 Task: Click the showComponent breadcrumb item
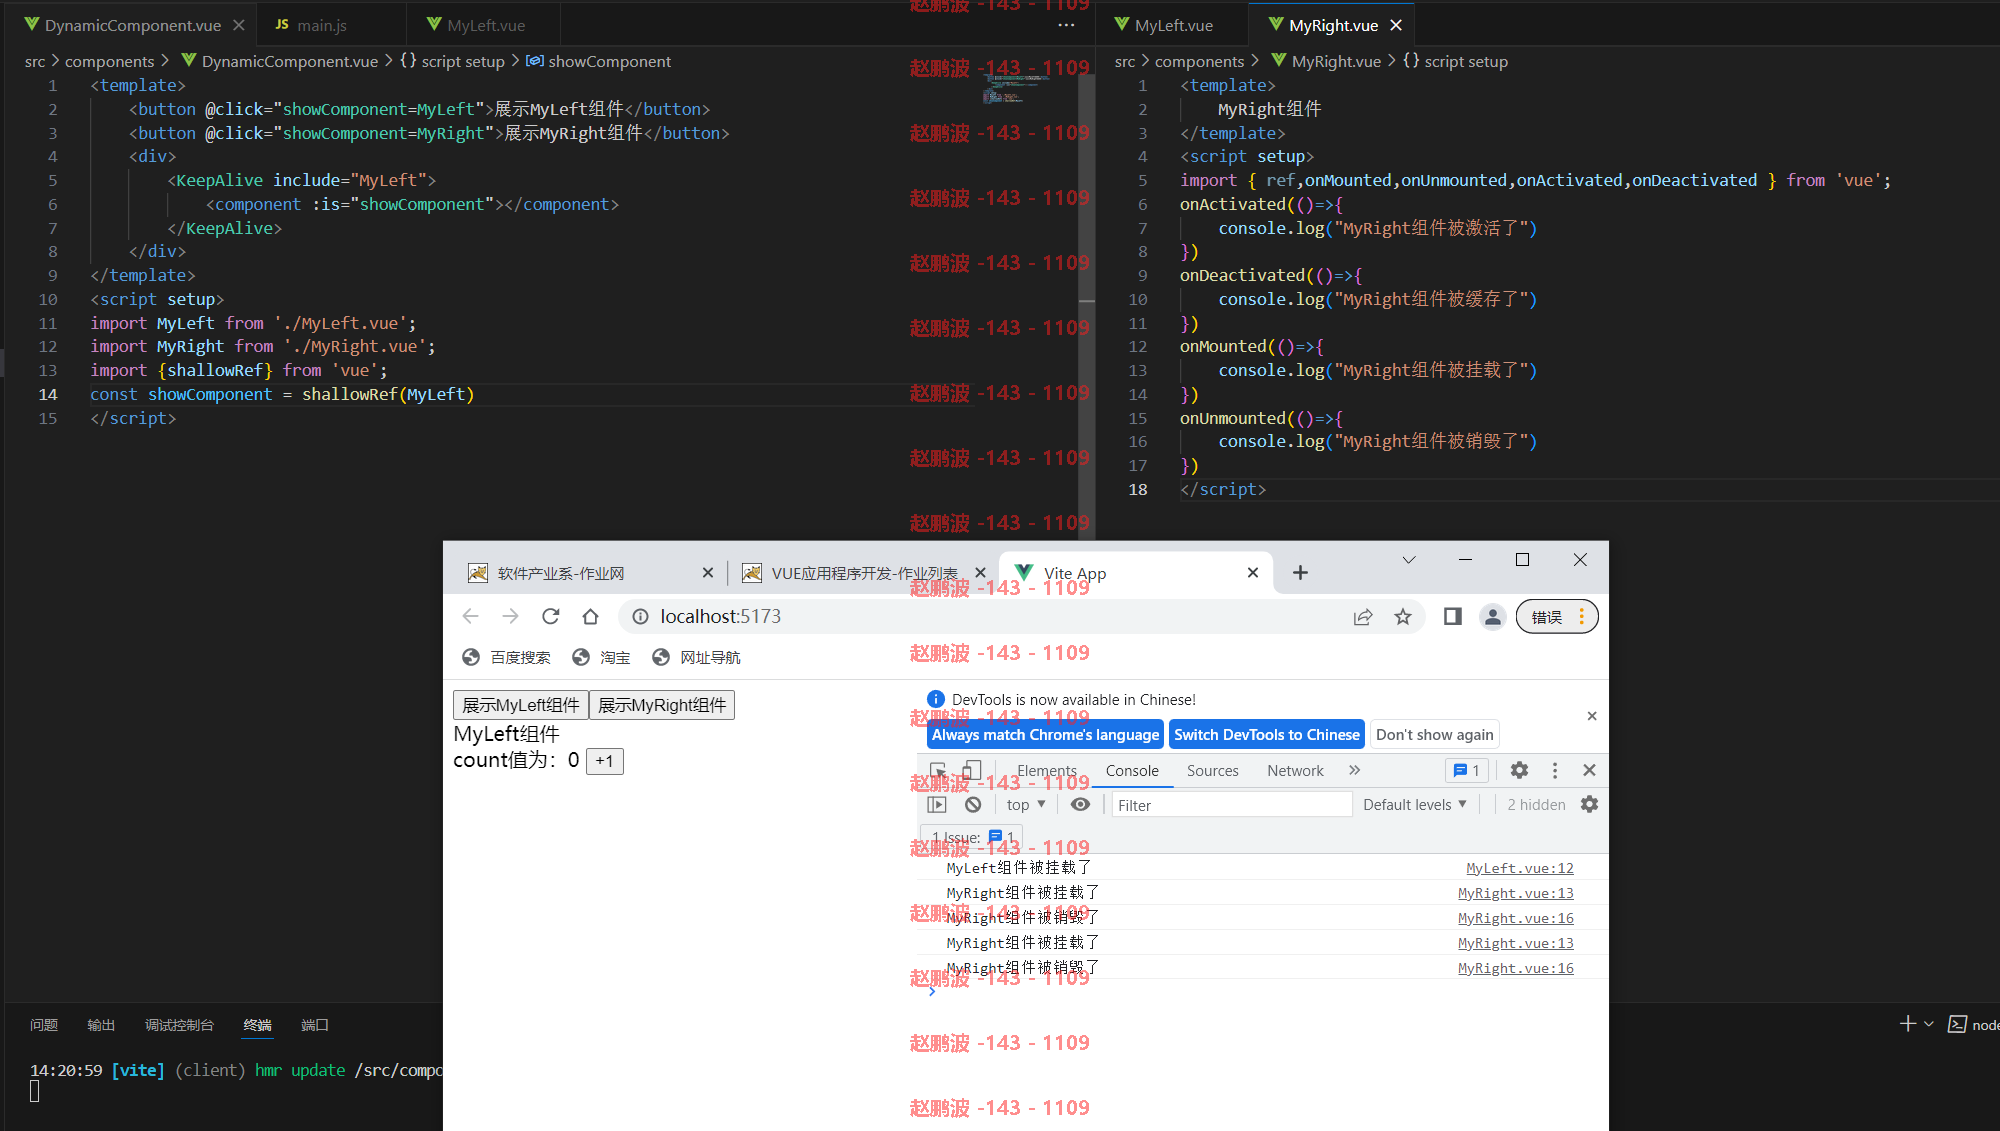coord(599,61)
